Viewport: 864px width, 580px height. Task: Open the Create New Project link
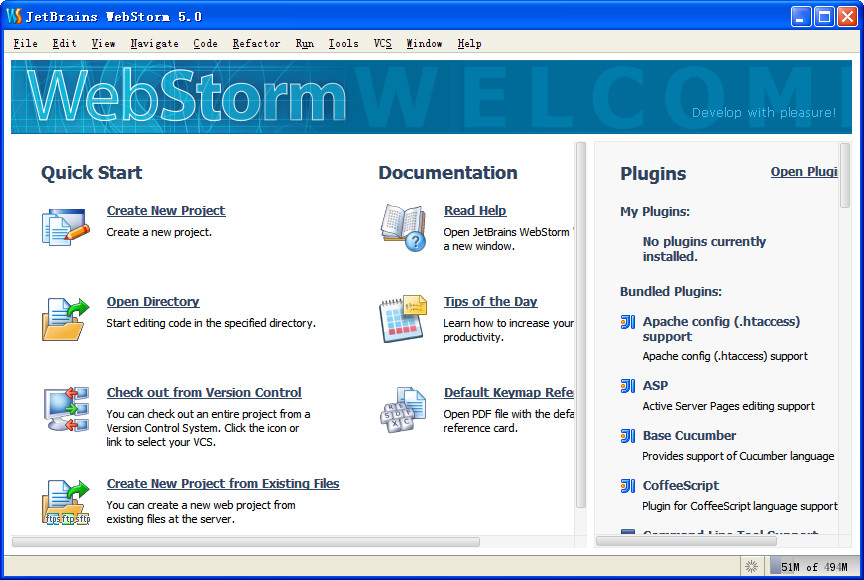coord(165,210)
